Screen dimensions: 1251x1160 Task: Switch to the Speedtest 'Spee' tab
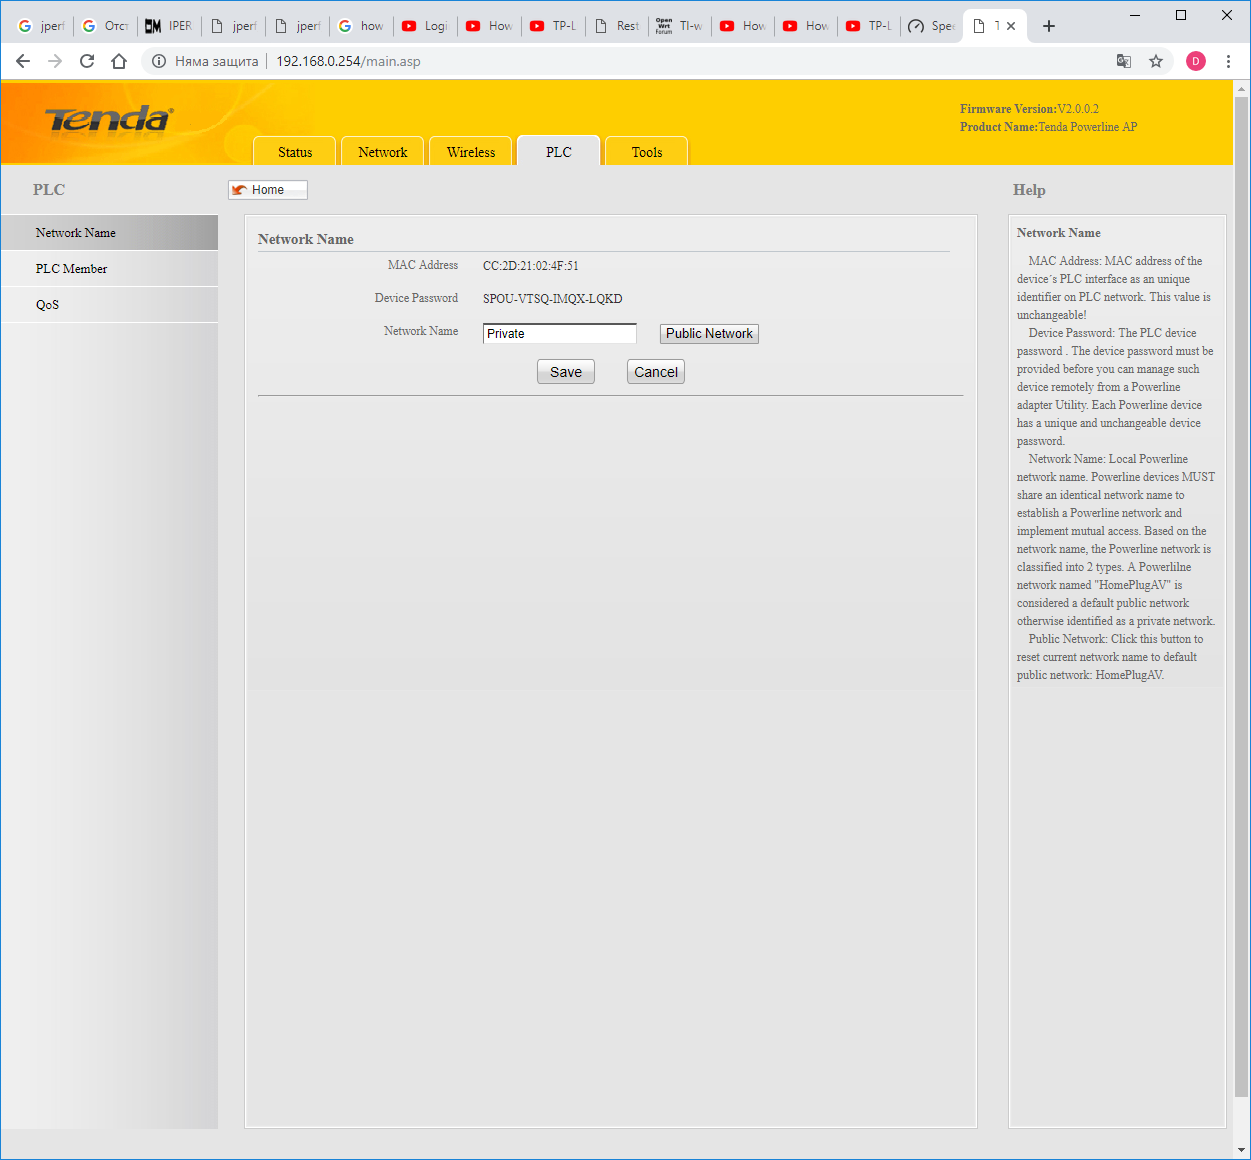click(932, 26)
